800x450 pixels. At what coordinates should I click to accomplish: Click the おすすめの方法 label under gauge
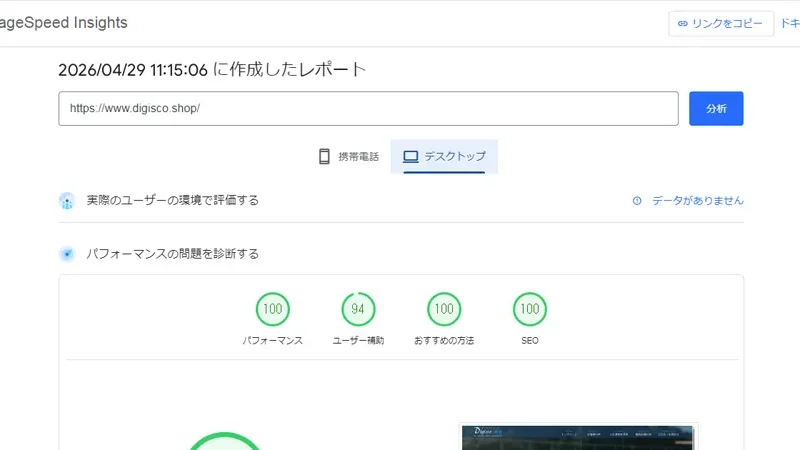444,340
